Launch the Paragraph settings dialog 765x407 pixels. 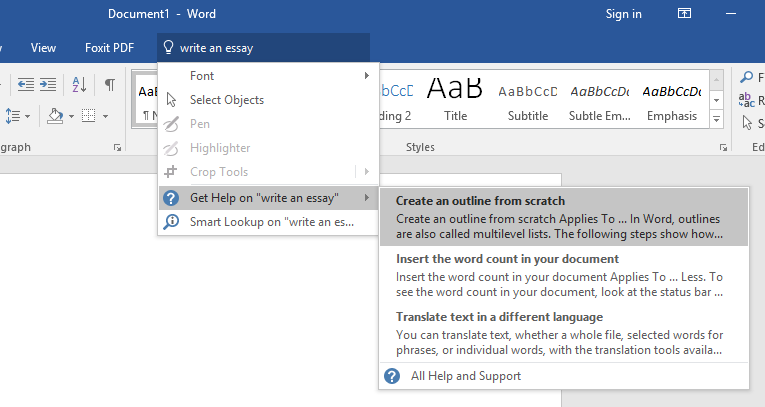click(x=117, y=147)
